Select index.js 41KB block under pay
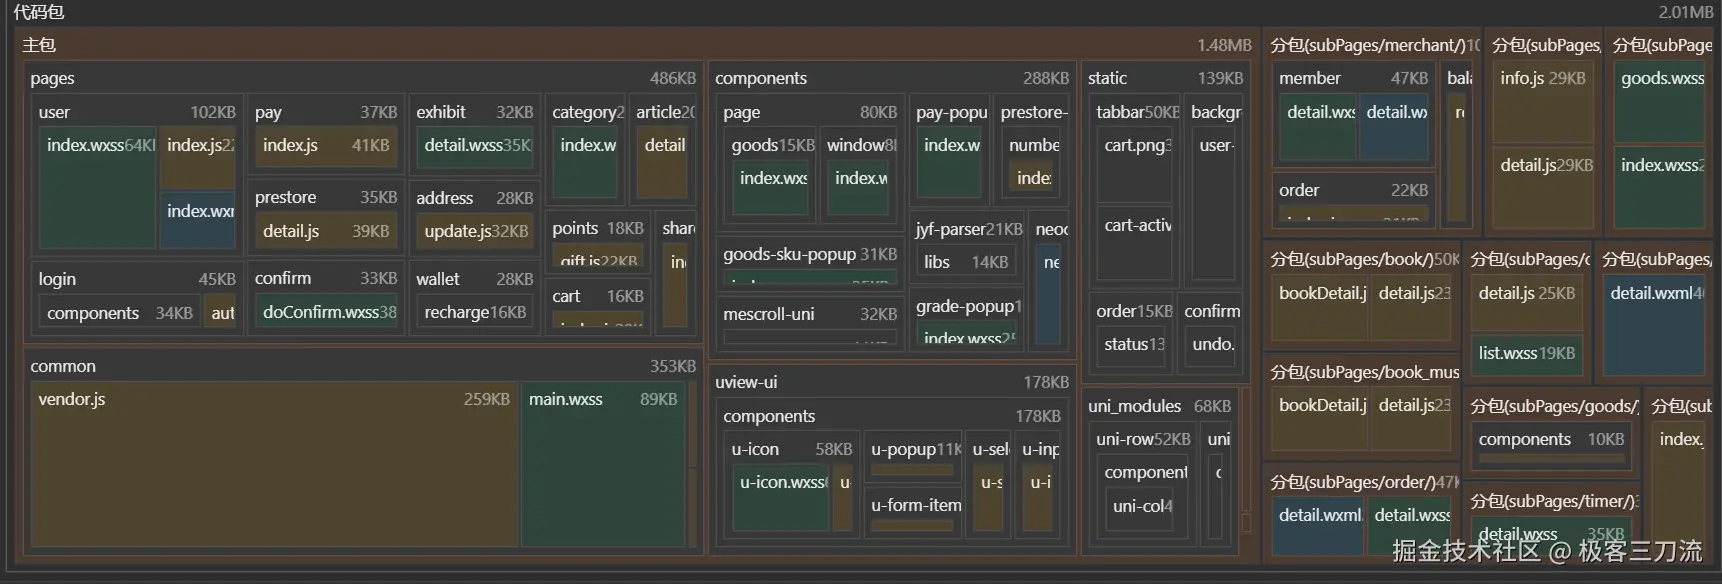 [x=325, y=146]
